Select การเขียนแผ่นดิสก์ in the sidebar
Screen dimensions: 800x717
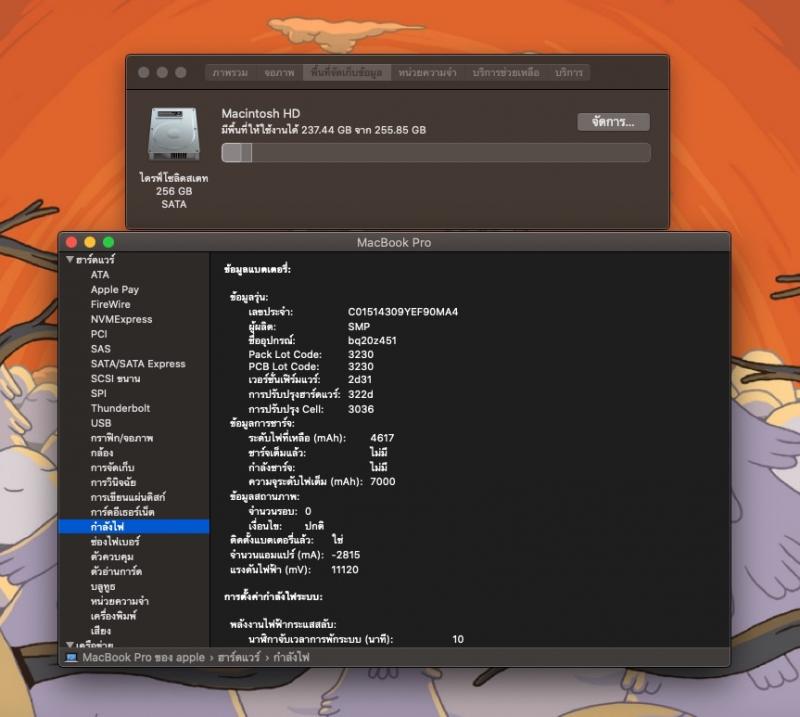pos(128,497)
